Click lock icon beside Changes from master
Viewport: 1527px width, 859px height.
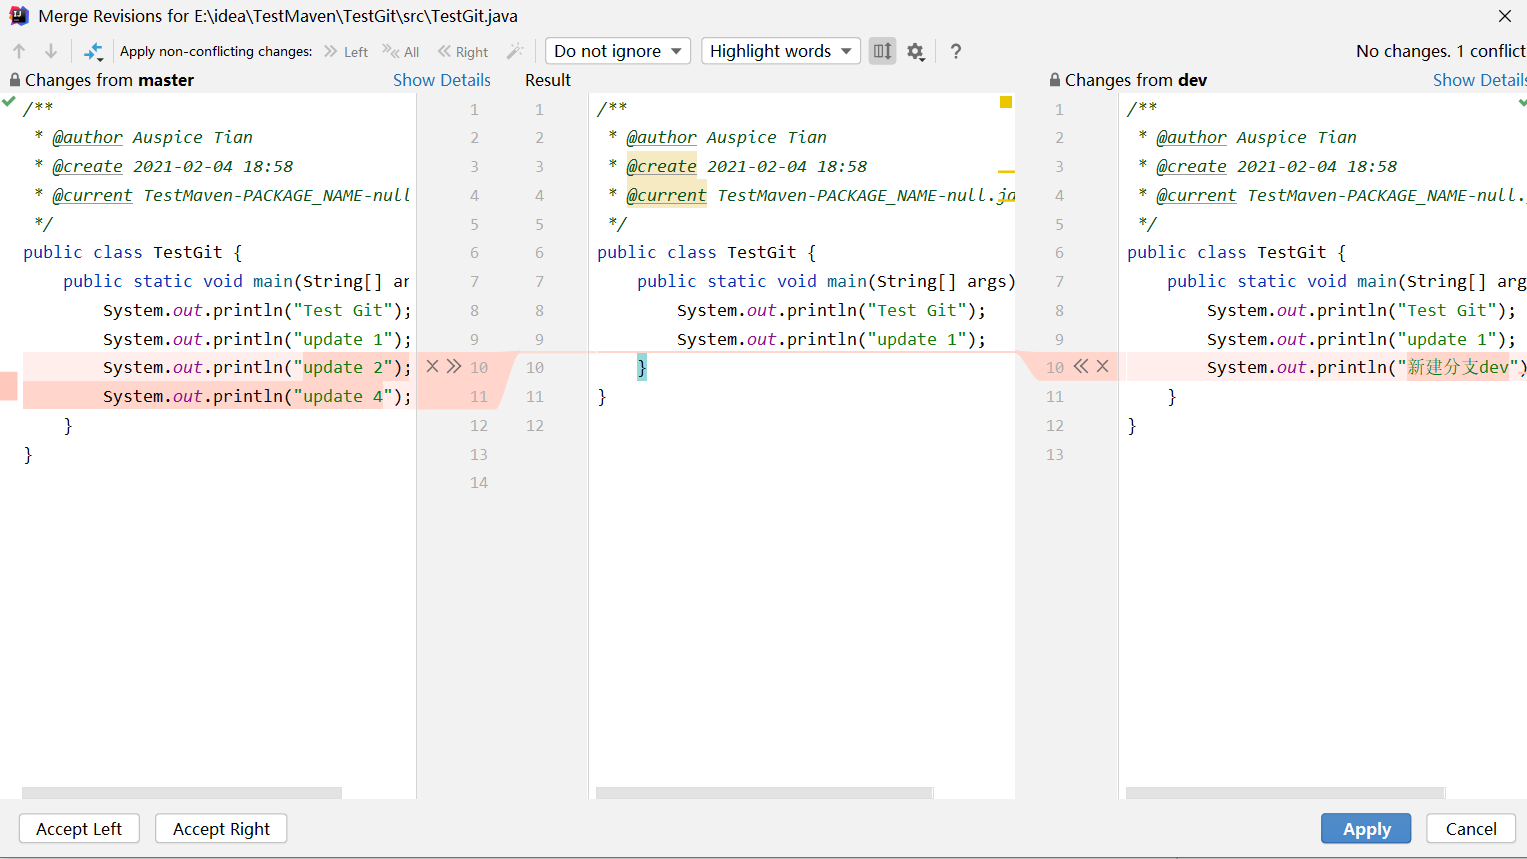click(15, 80)
